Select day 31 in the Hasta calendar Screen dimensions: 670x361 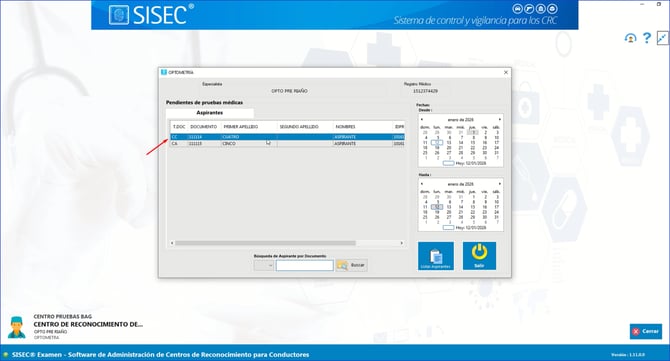click(497, 217)
